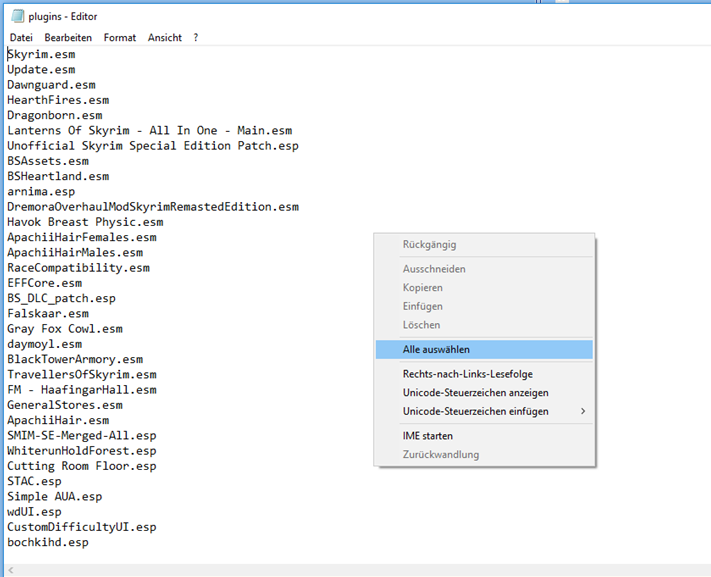
Task: Place the cursor on the Dawnguard.esm line
Action: [x=52, y=85]
